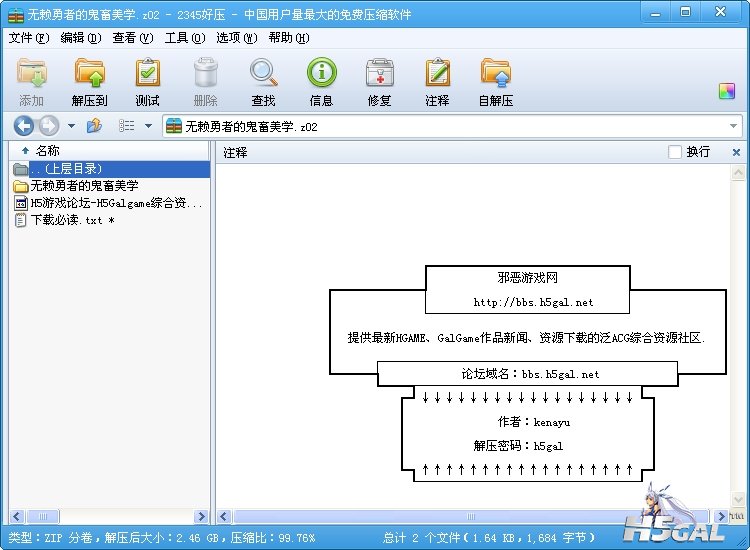
Task: Click the 邪恶游戏网 heading text
Action: click(x=527, y=278)
